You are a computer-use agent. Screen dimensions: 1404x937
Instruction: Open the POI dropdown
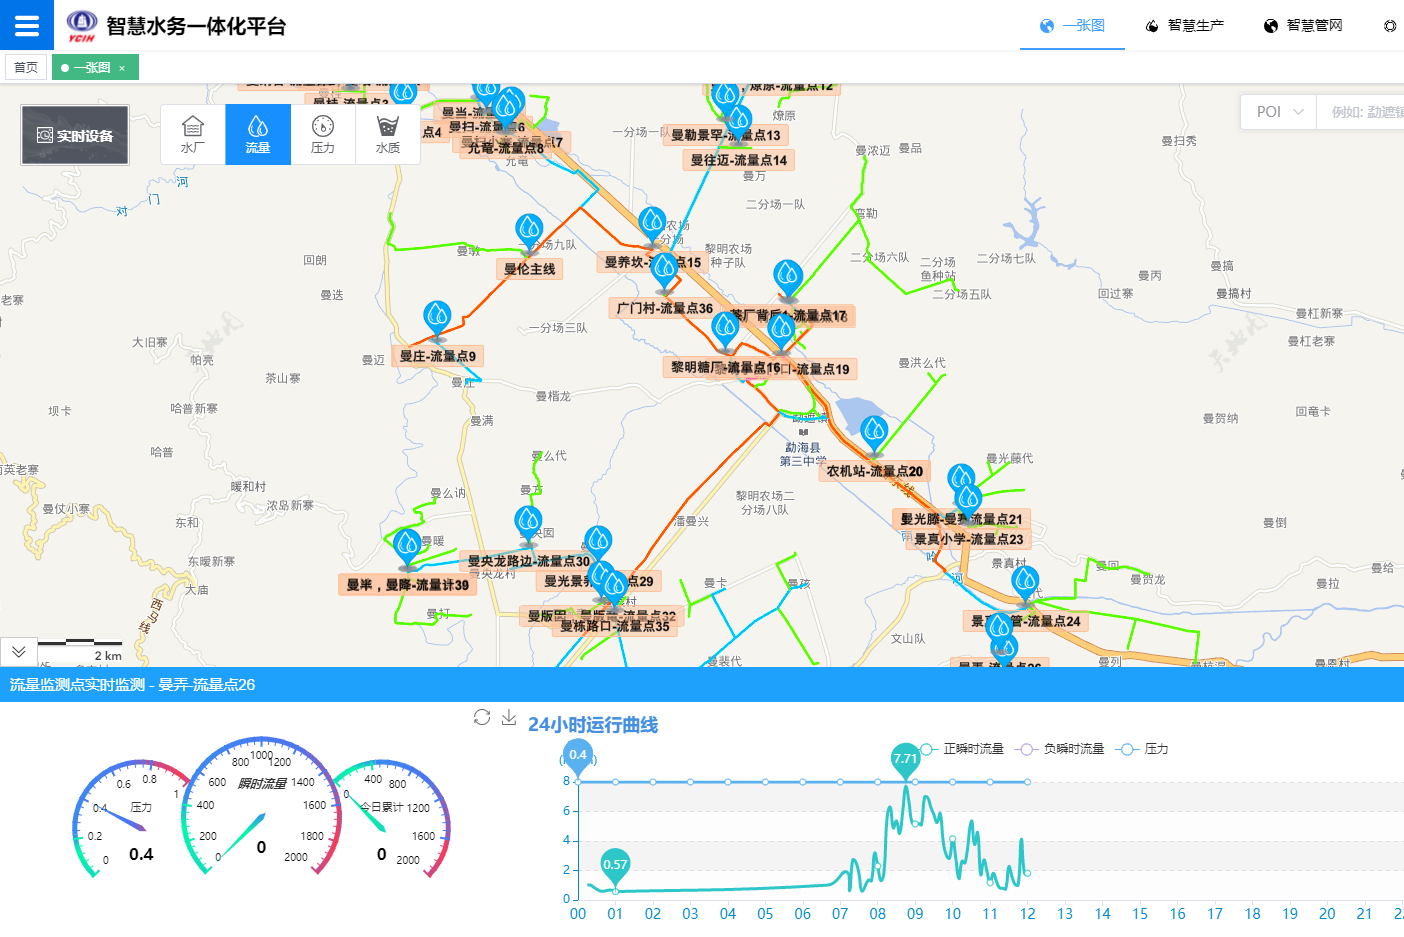click(x=1279, y=112)
